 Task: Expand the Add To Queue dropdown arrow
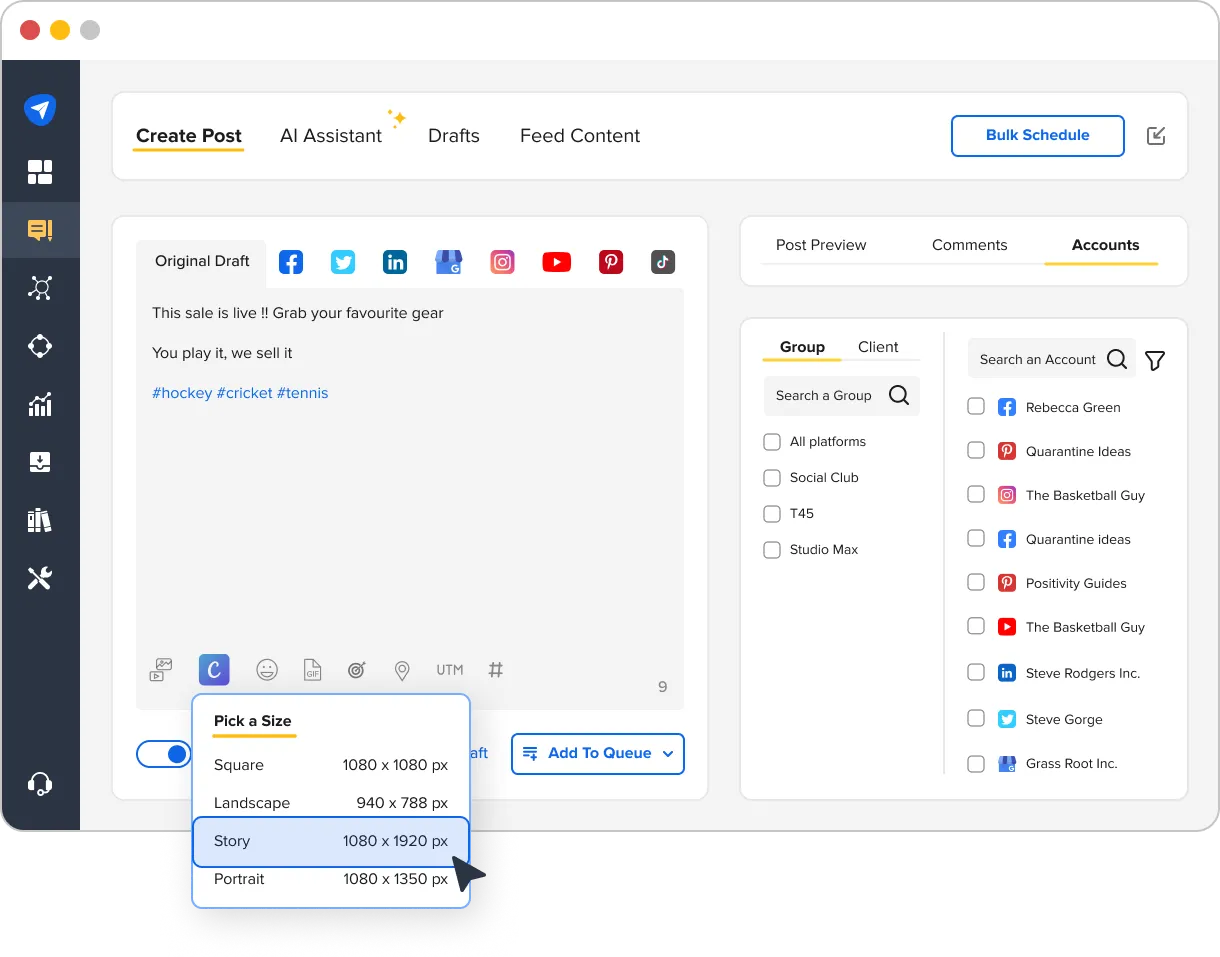pos(669,754)
